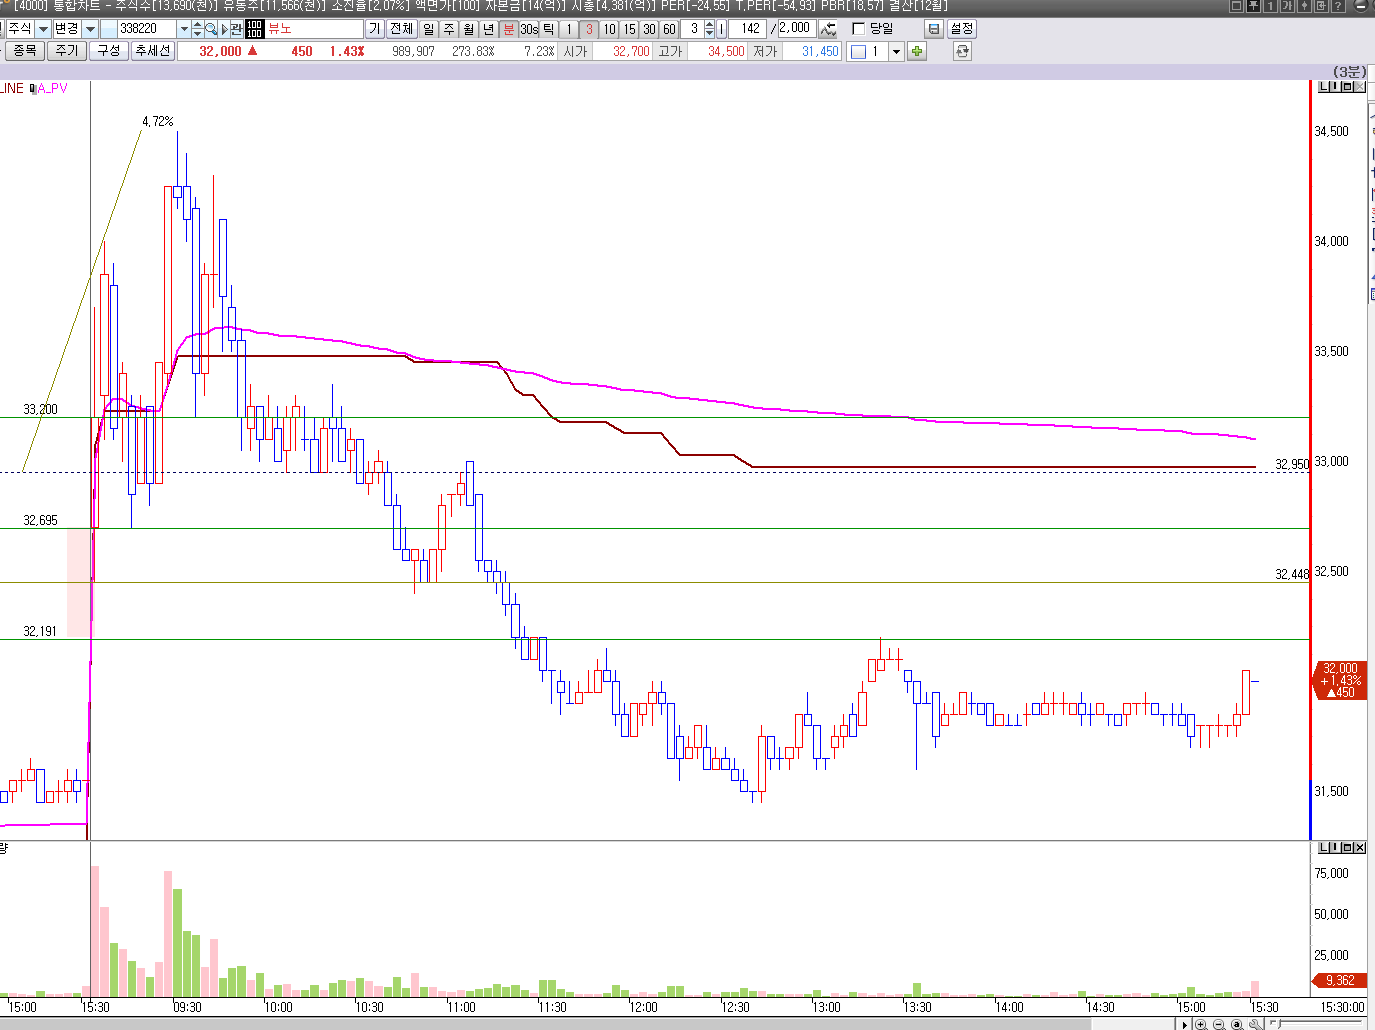Zoom out using the bottom magnifier minus icon

[x=1219, y=1024]
